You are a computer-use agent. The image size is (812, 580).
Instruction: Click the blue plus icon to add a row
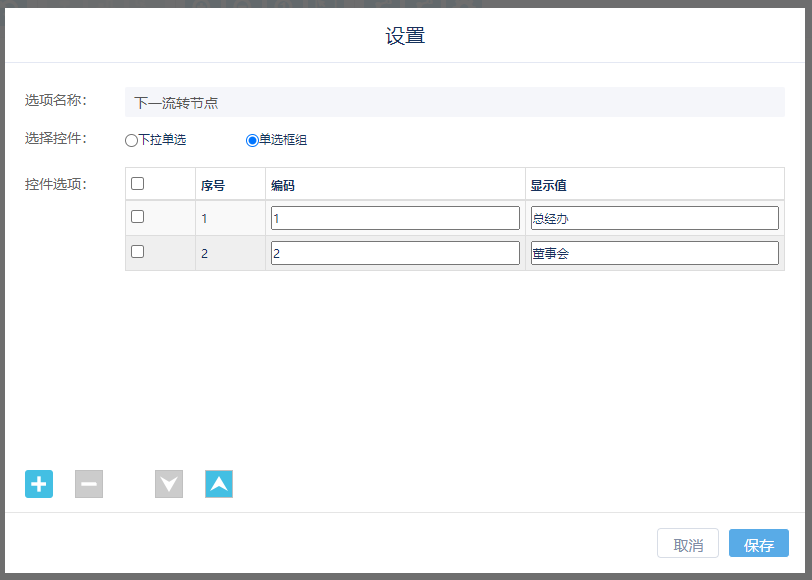[x=39, y=484]
